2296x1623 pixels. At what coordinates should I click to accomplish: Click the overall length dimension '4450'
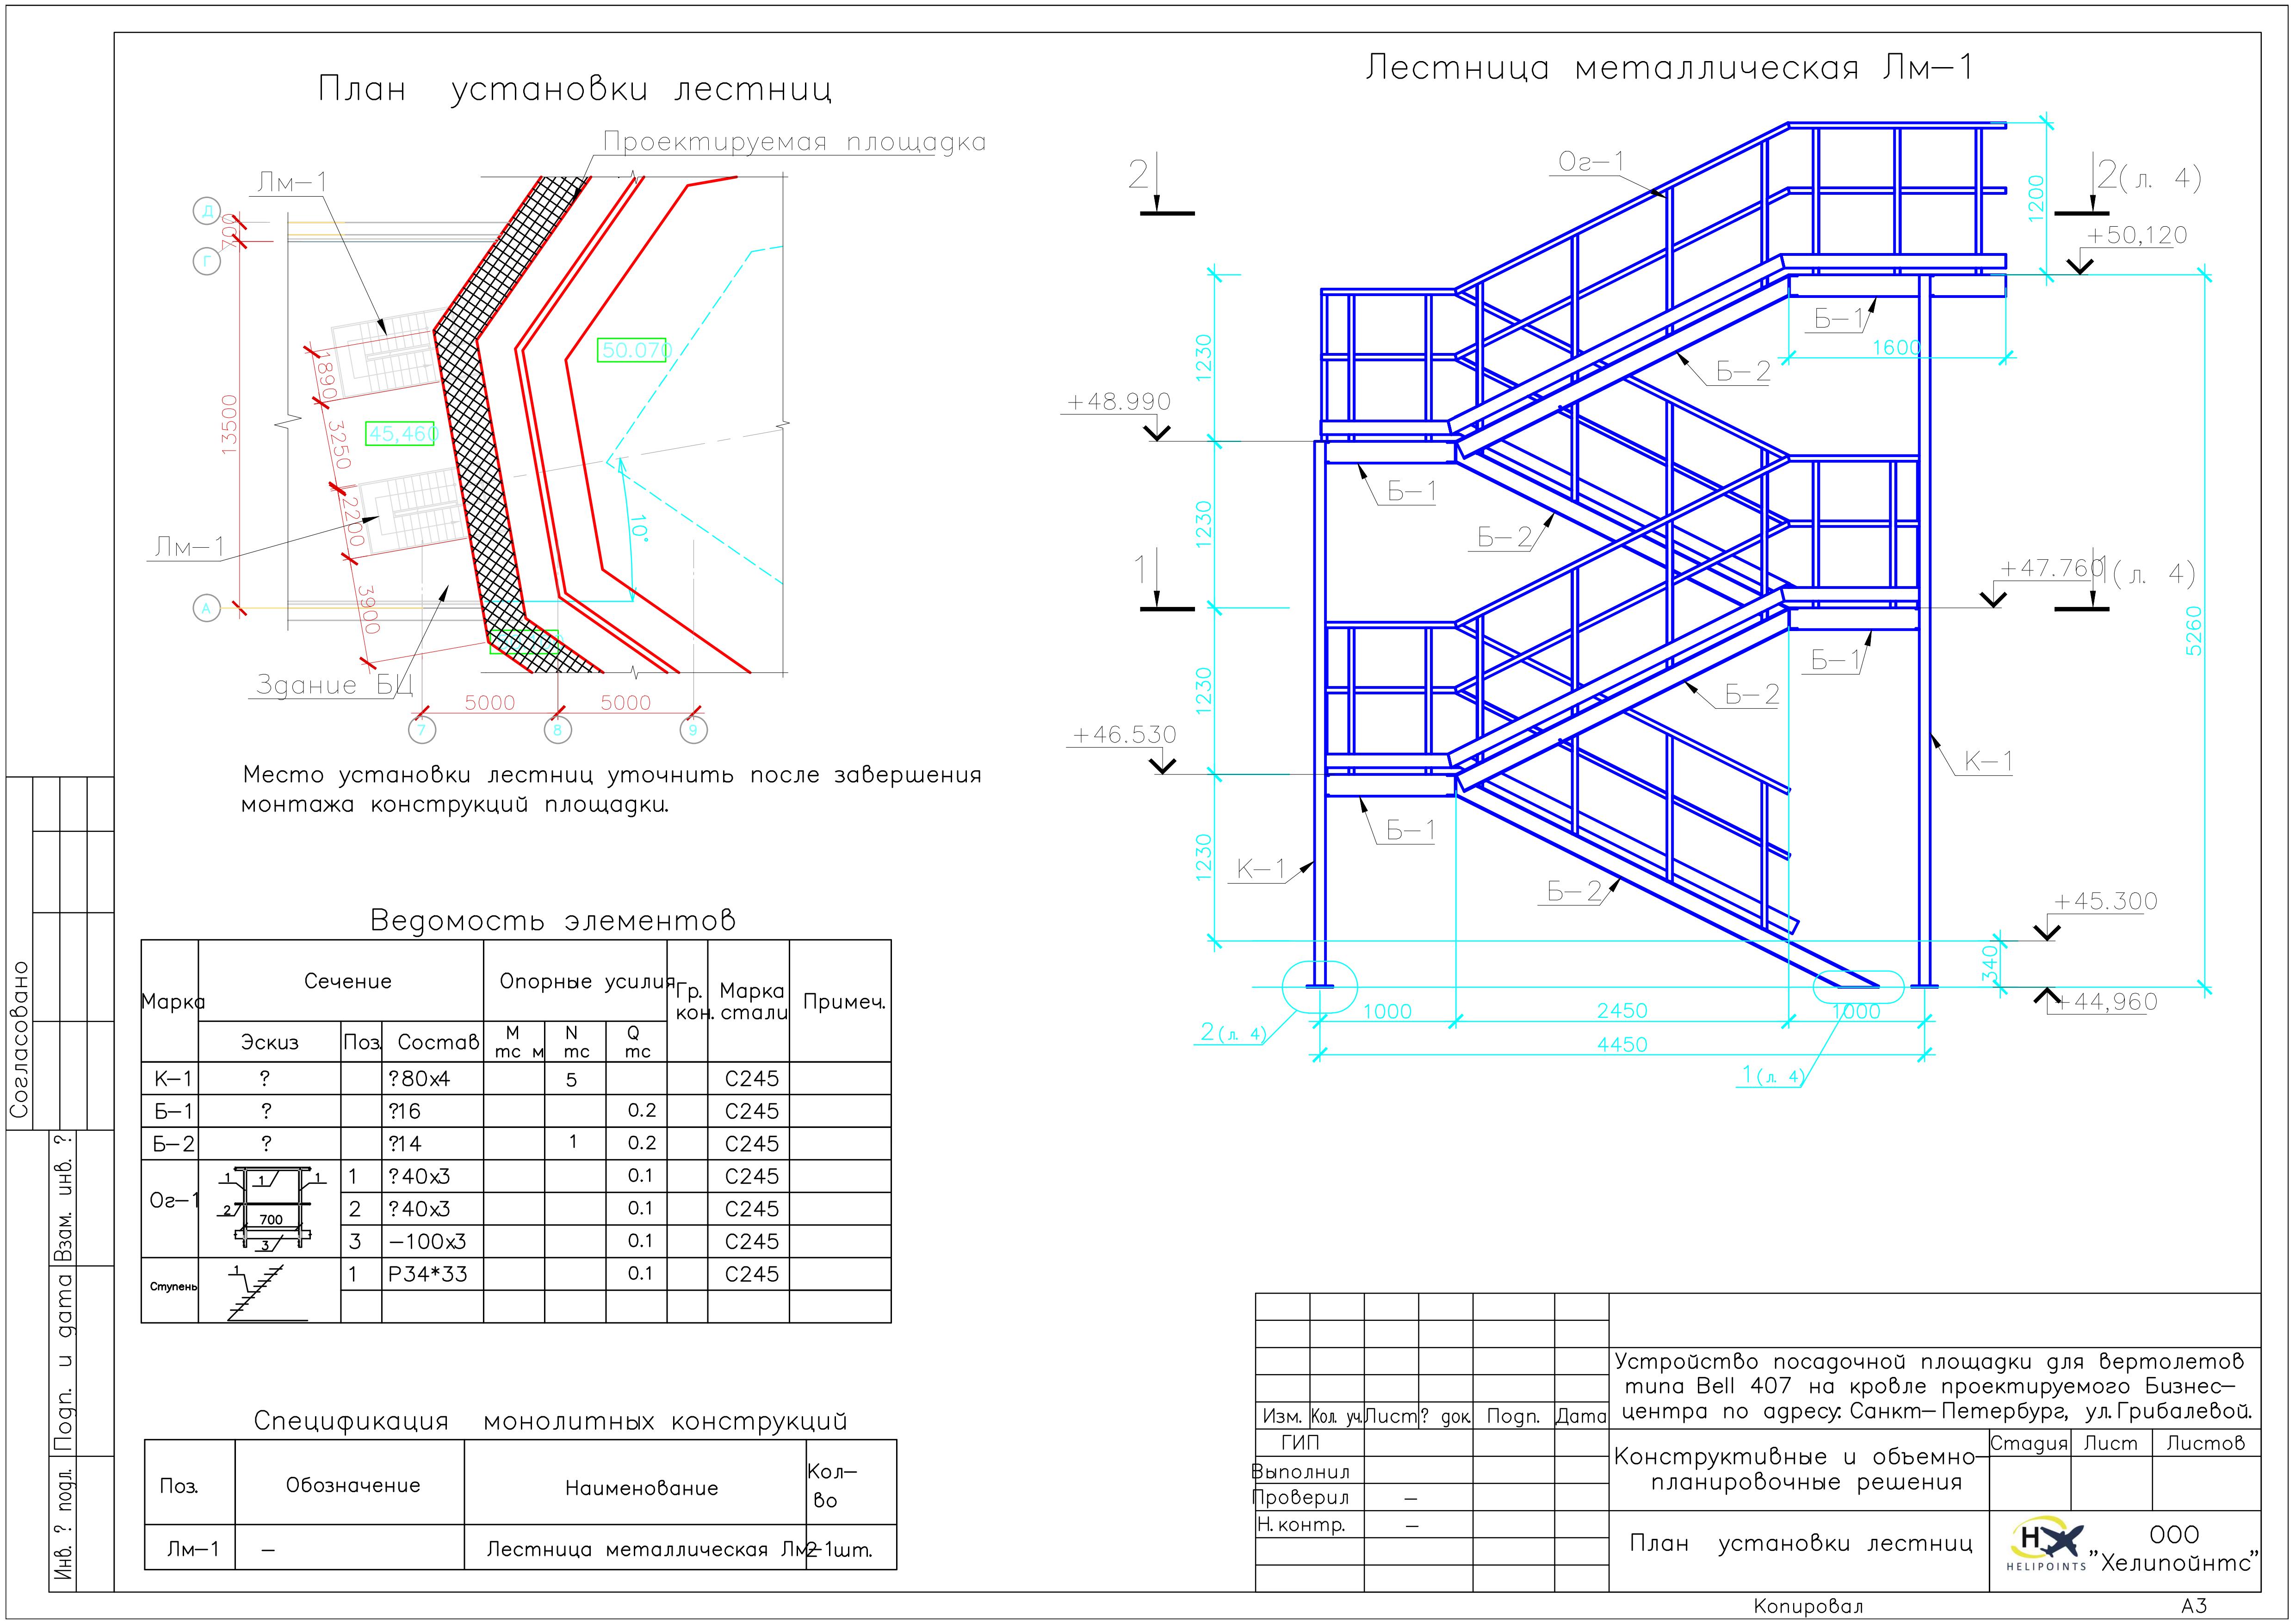tap(1622, 1044)
